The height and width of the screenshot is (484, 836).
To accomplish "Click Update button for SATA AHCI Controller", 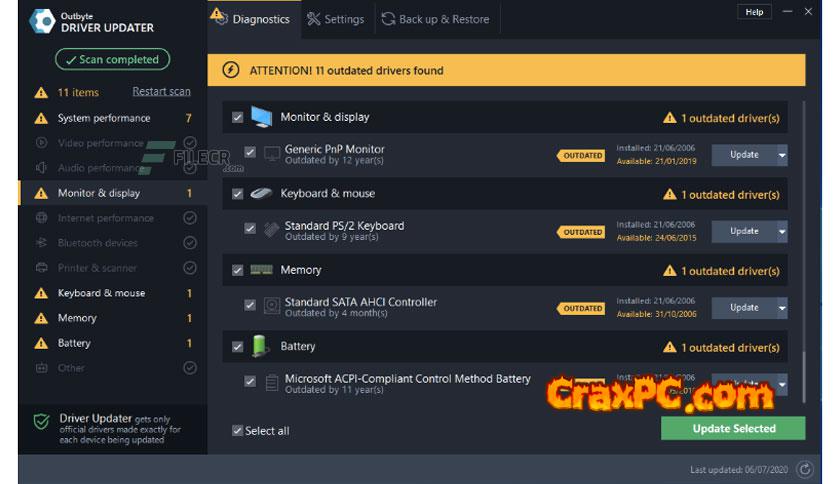I will click(x=744, y=308).
